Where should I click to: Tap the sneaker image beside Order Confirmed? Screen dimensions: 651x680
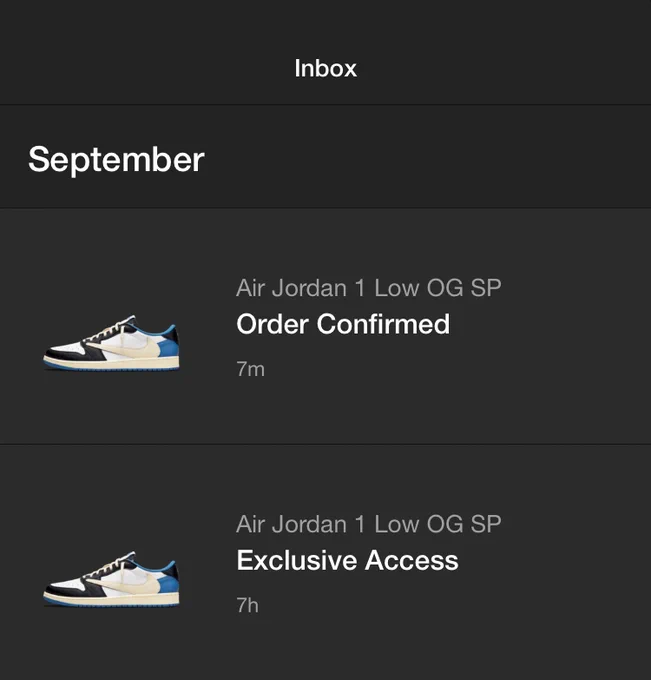[111, 343]
